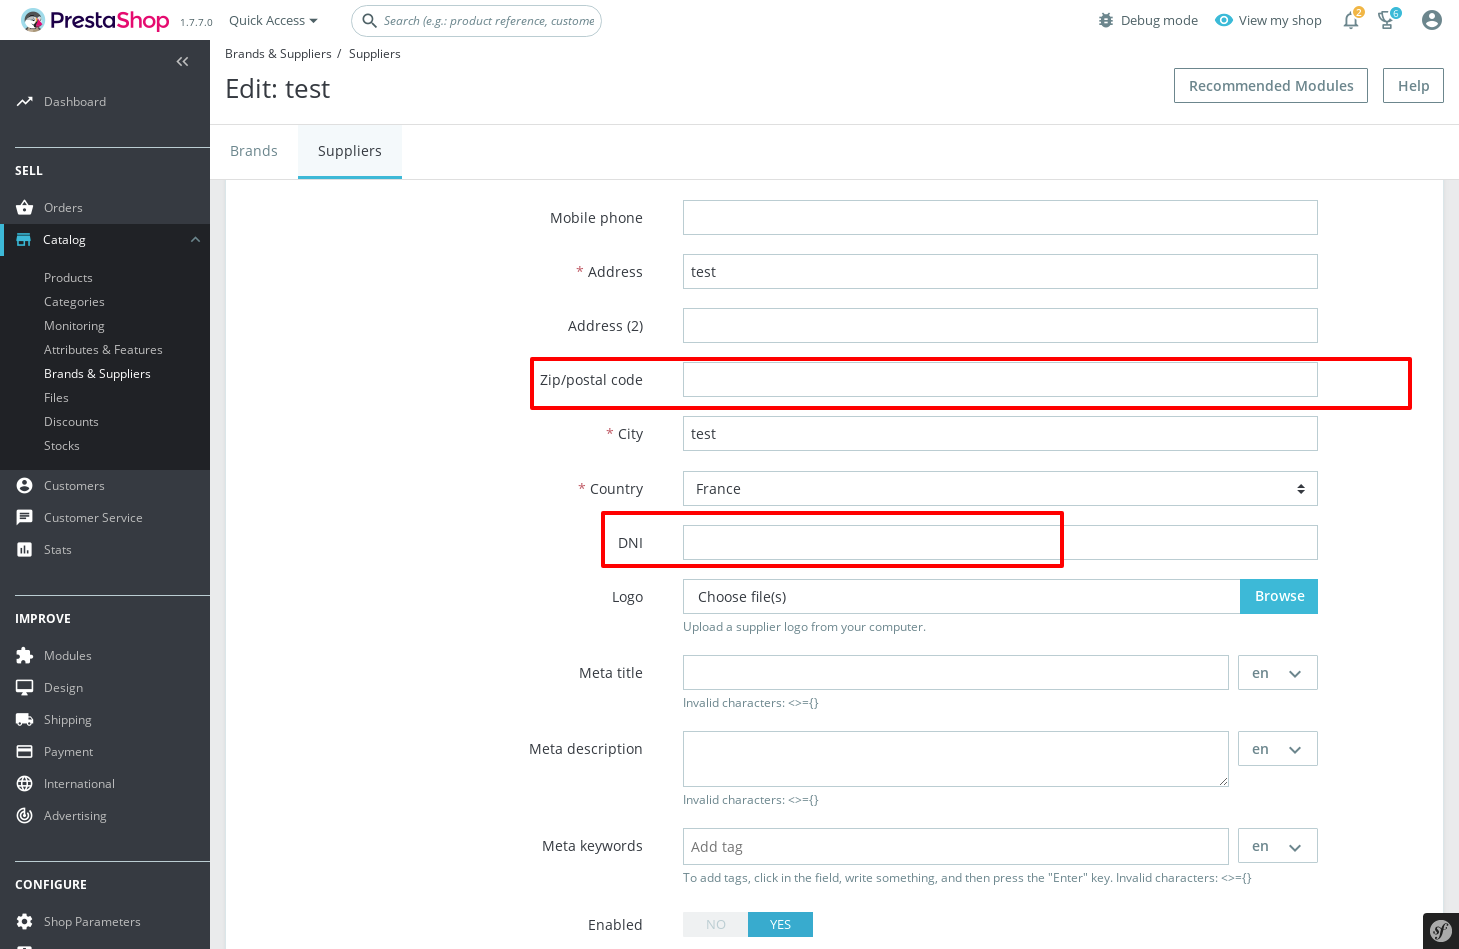
Task: Open Discounts in Catalog submenu
Action: tap(71, 422)
